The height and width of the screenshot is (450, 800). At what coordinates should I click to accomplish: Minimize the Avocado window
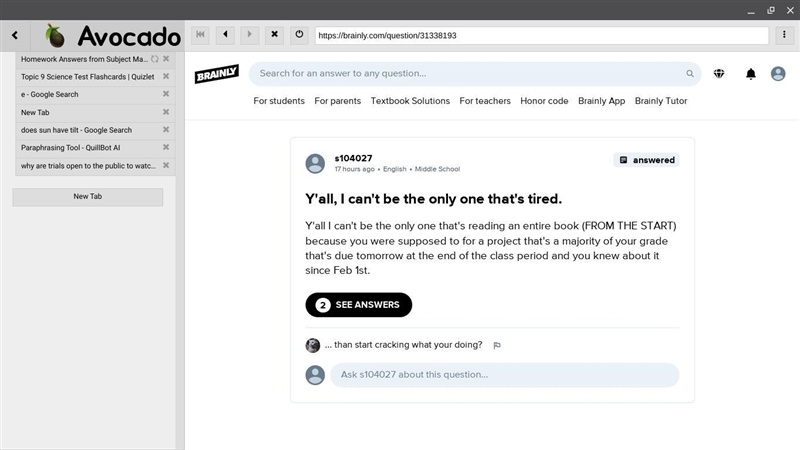(x=751, y=10)
